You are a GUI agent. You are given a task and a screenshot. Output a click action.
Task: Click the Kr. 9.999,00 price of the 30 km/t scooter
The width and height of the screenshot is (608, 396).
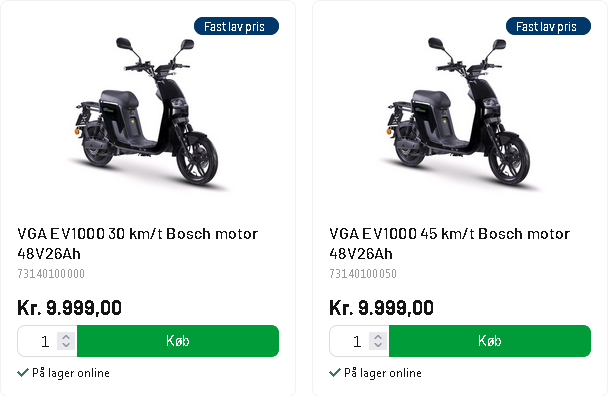69,308
